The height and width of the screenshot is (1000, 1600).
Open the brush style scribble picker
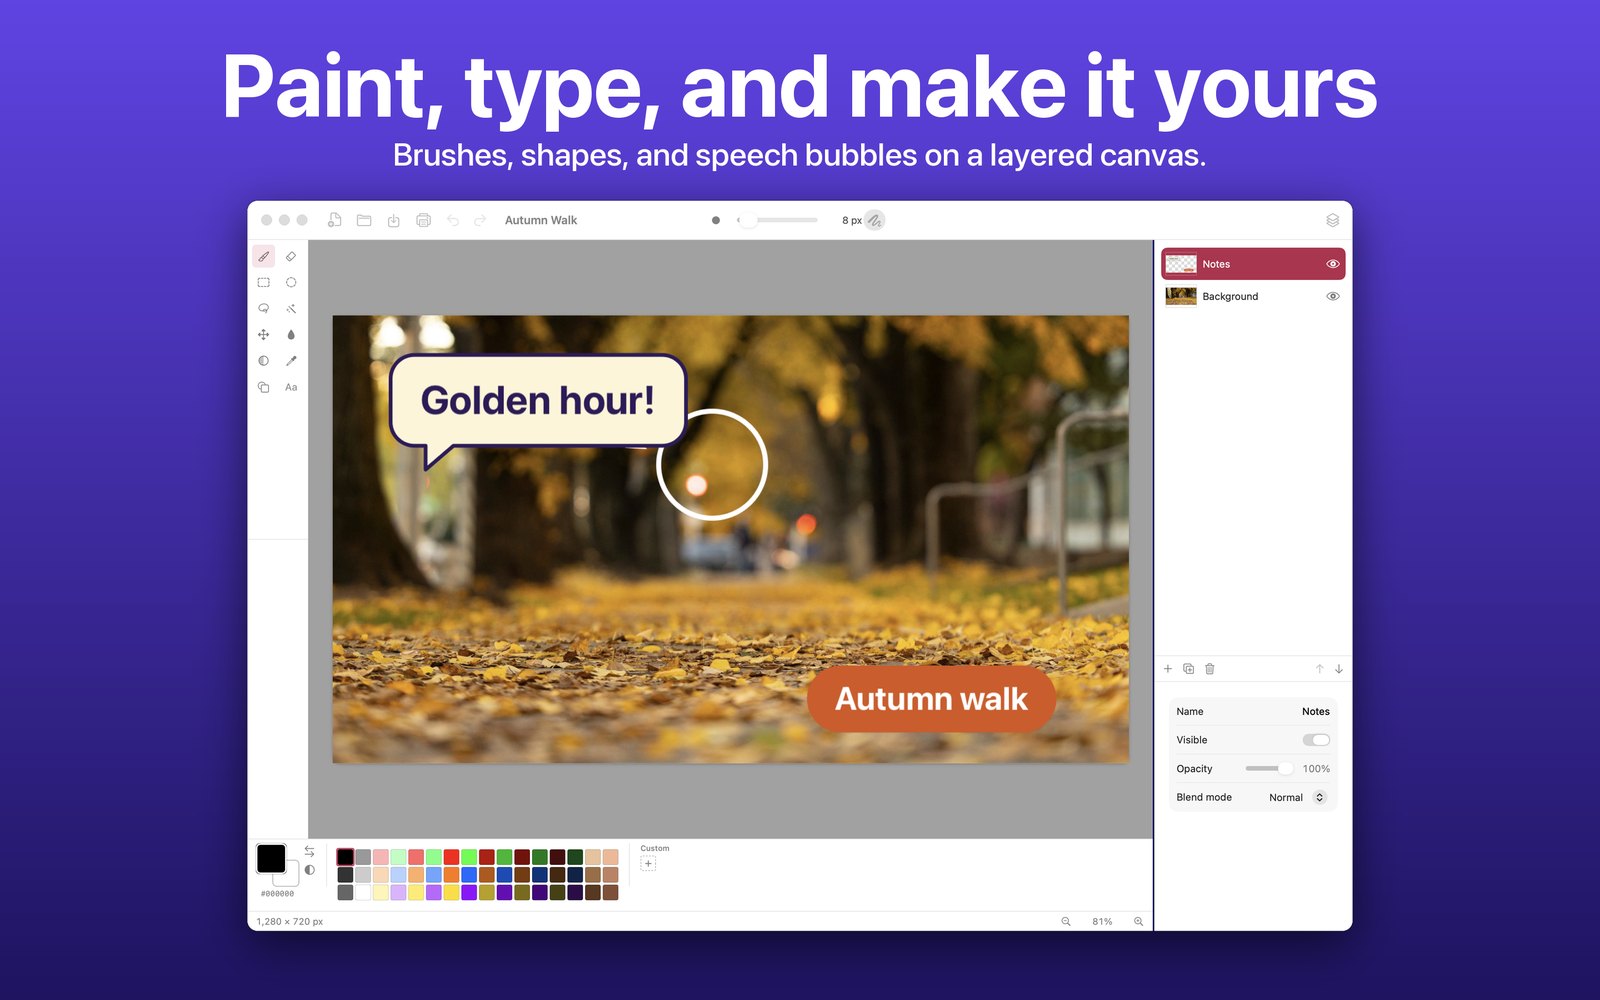[x=875, y=220]
